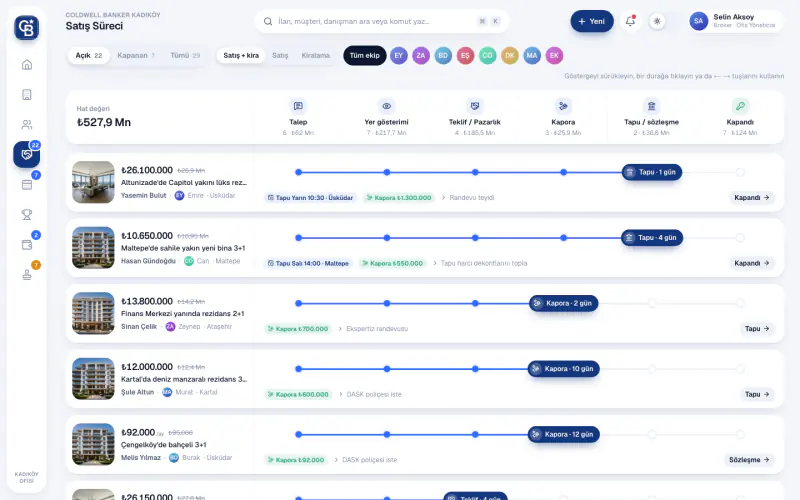Filter by team member ZA avatar
Viewport: 800px width, 500px height.
coord(421,56)
